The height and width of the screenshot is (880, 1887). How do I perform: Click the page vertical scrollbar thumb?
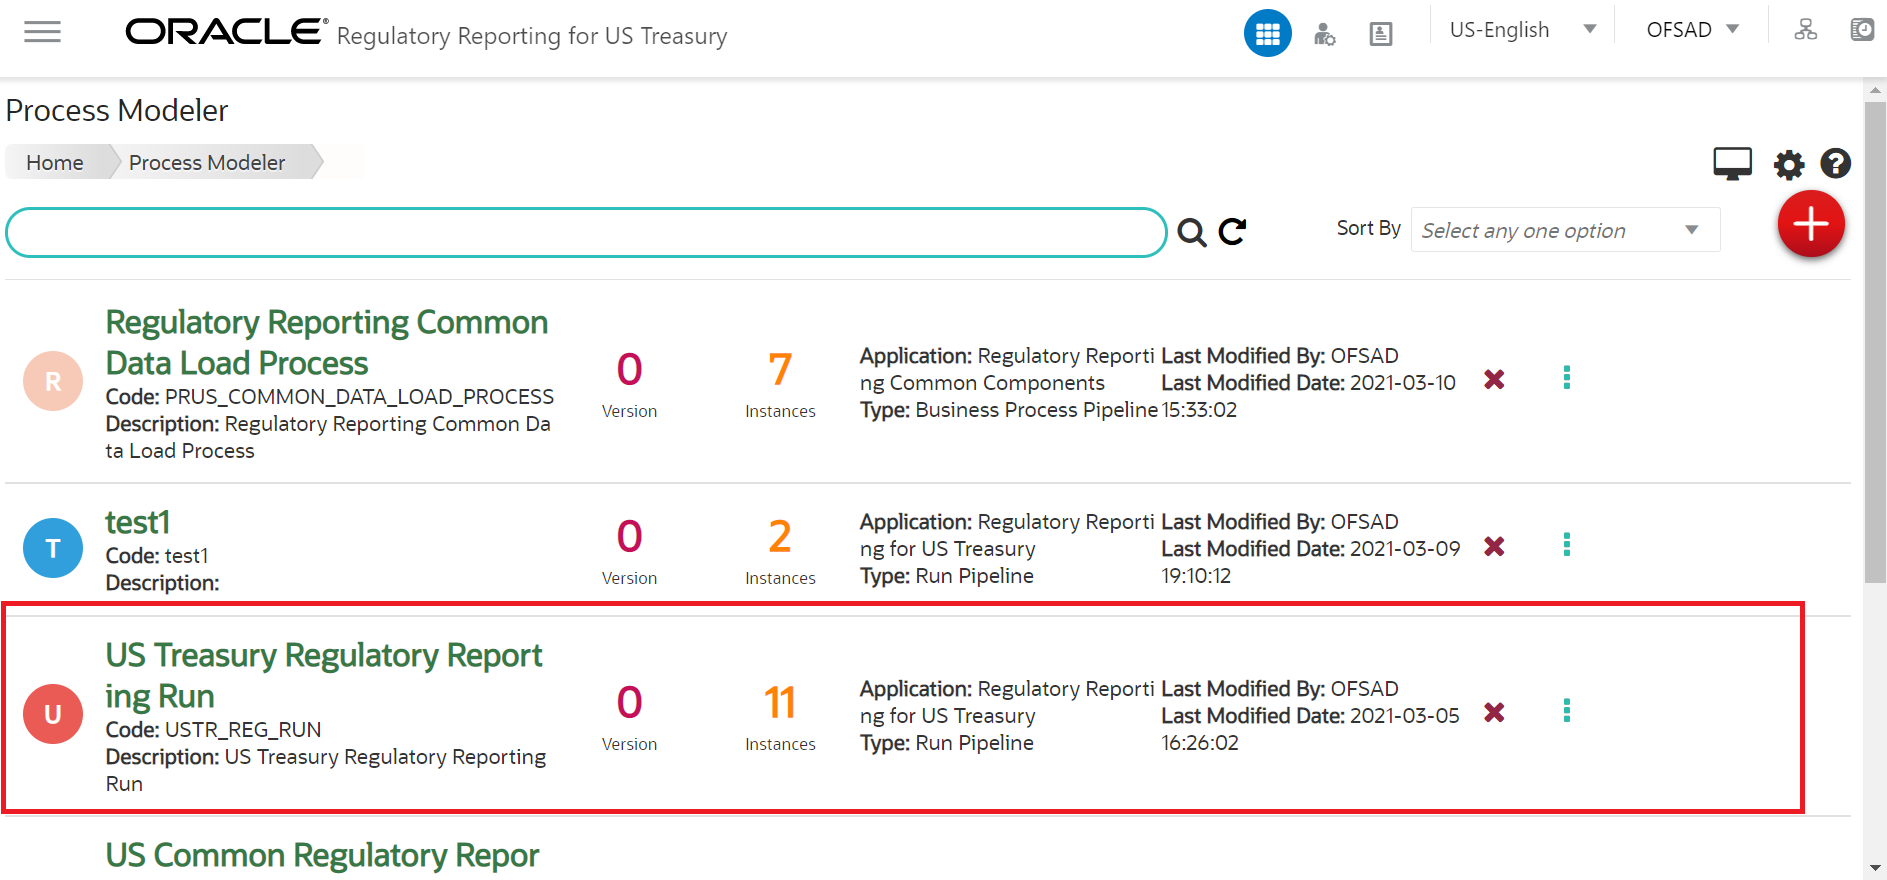pyautogui.click(x=1875, y=342)
